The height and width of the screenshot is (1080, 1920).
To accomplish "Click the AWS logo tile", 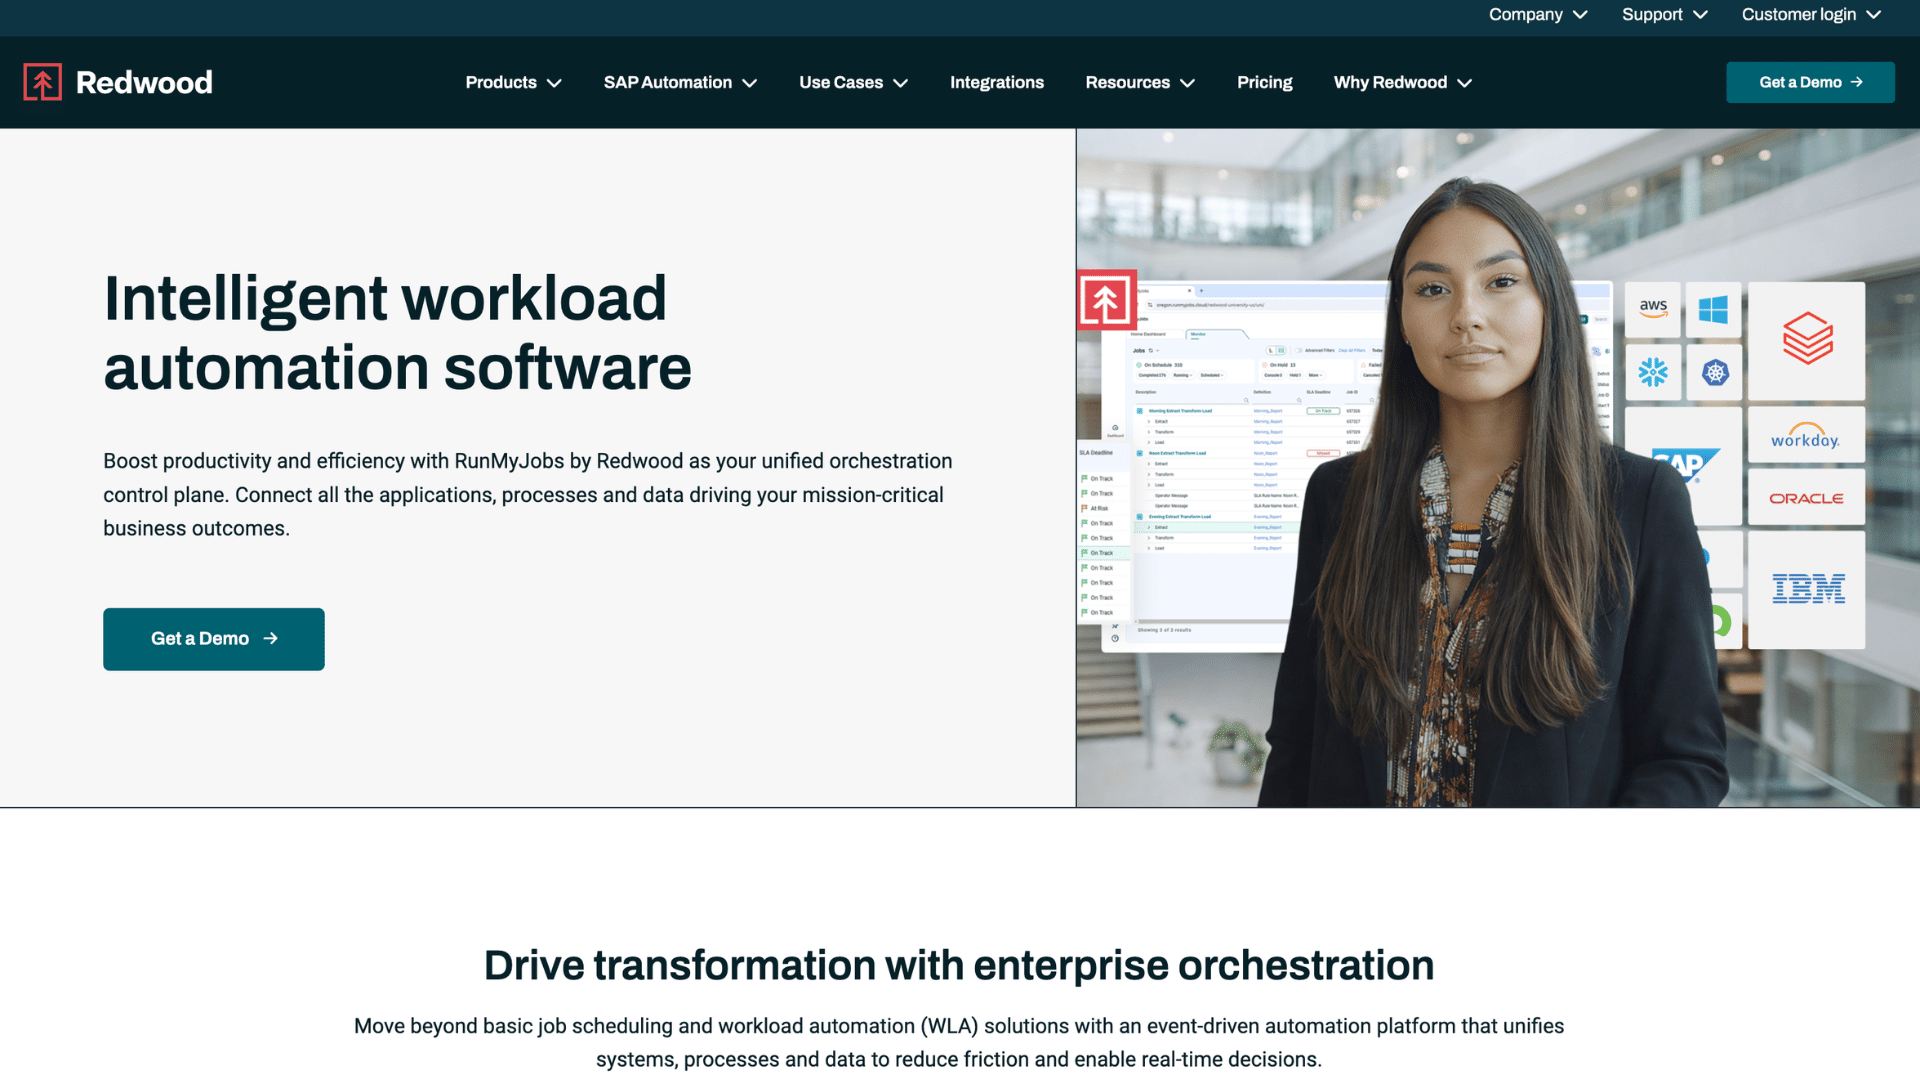I will (x=1653, y=309).
